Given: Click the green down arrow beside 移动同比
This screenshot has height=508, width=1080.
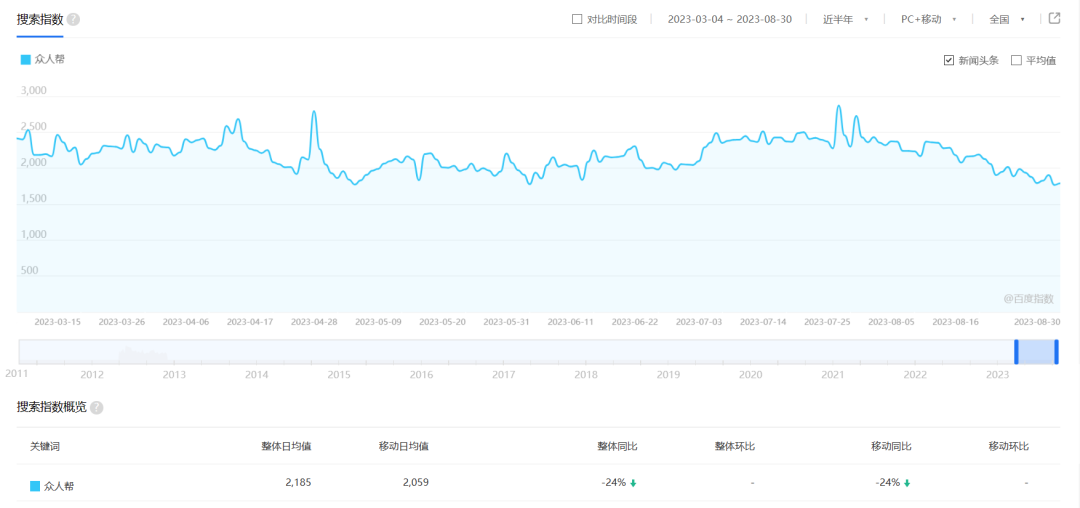Looking at the screenshot, I should (907, 483).
